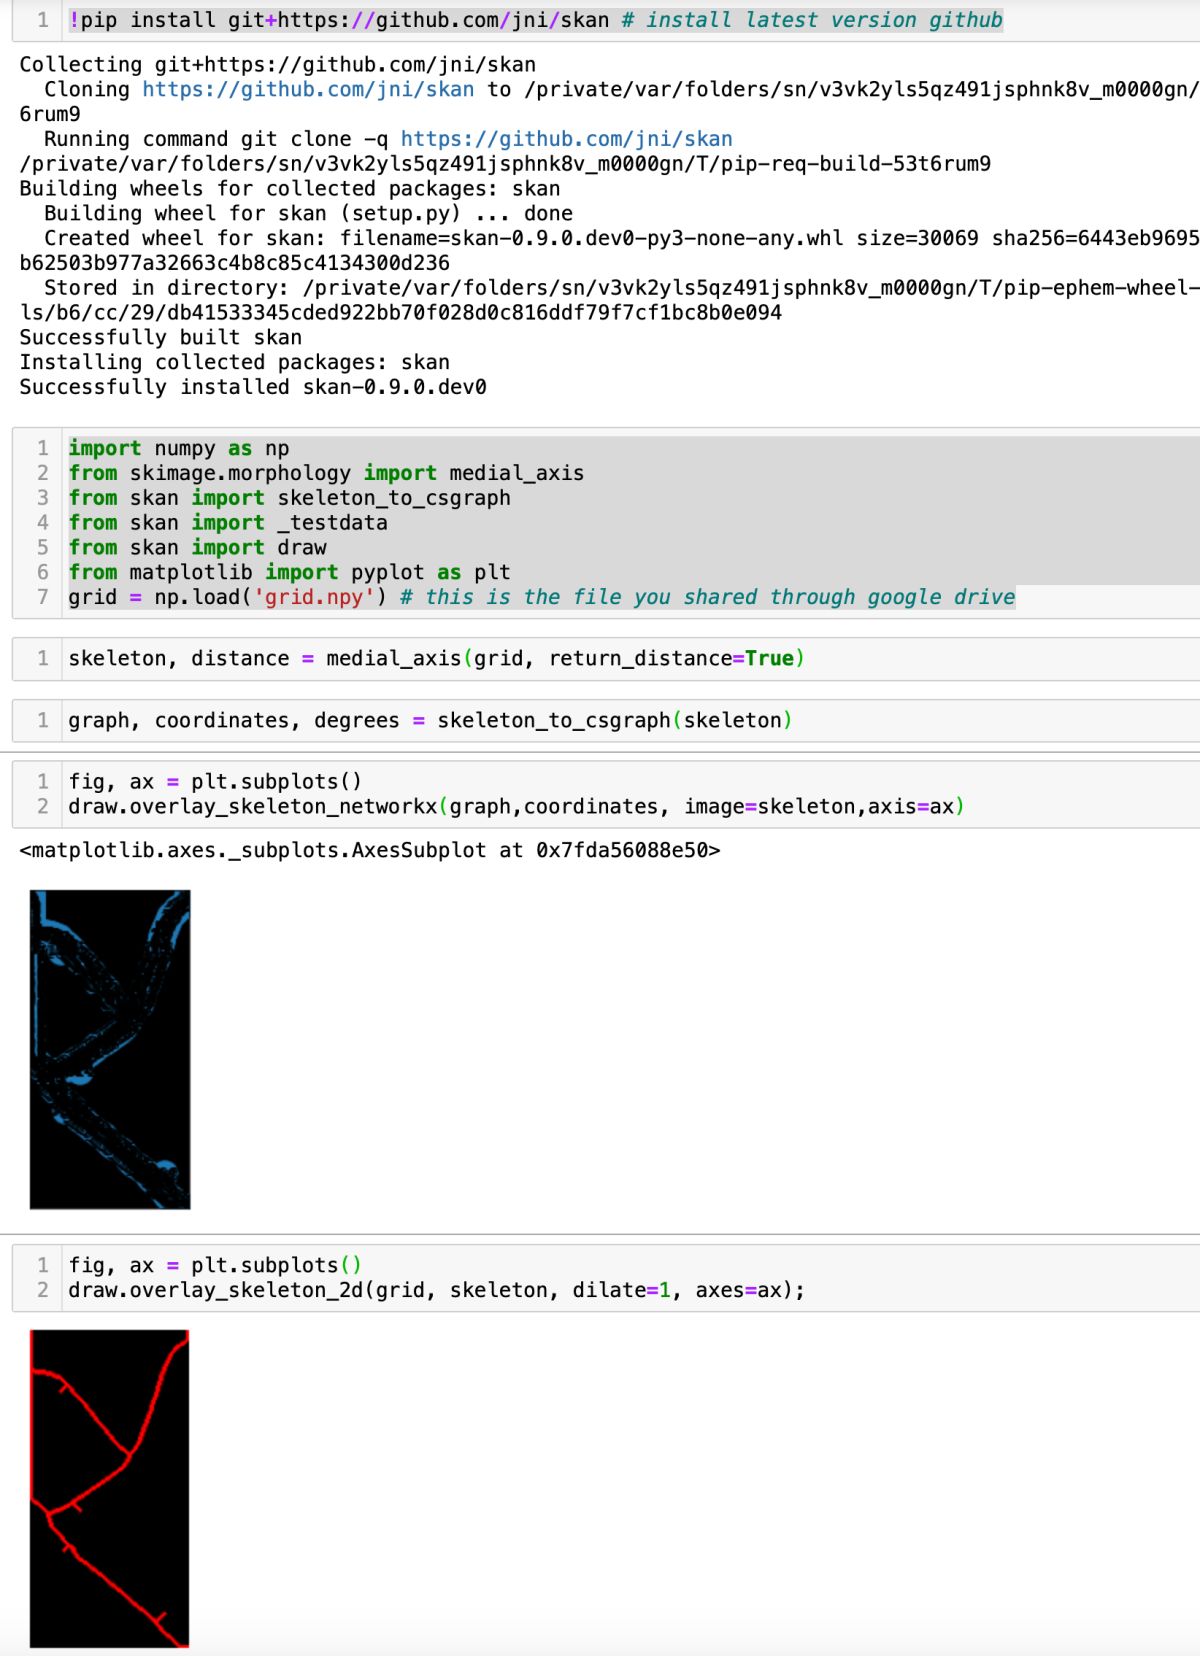Click the pip install git+https code cell

606,20
